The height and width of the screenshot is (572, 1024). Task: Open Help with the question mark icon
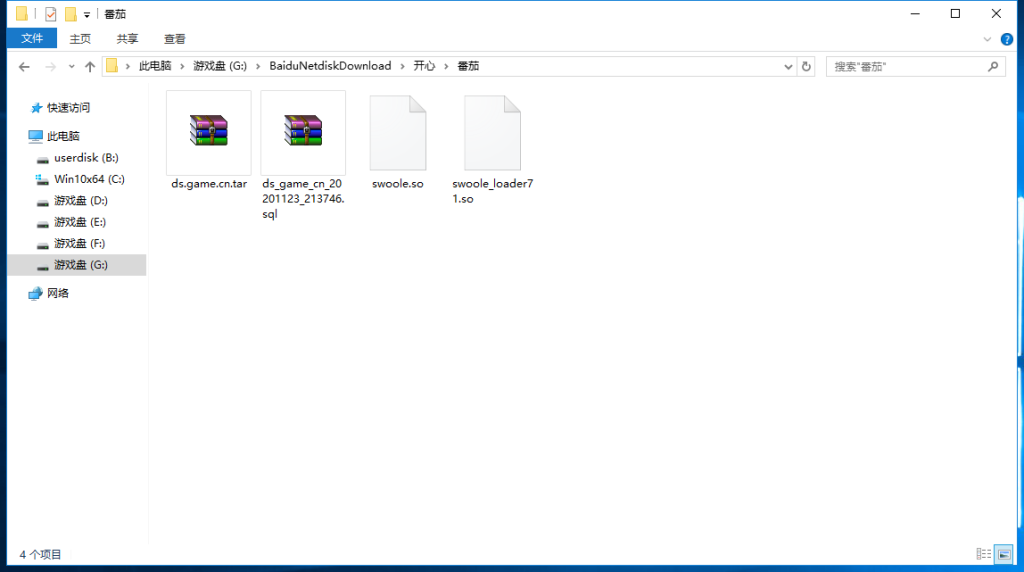click(1007, 40)
